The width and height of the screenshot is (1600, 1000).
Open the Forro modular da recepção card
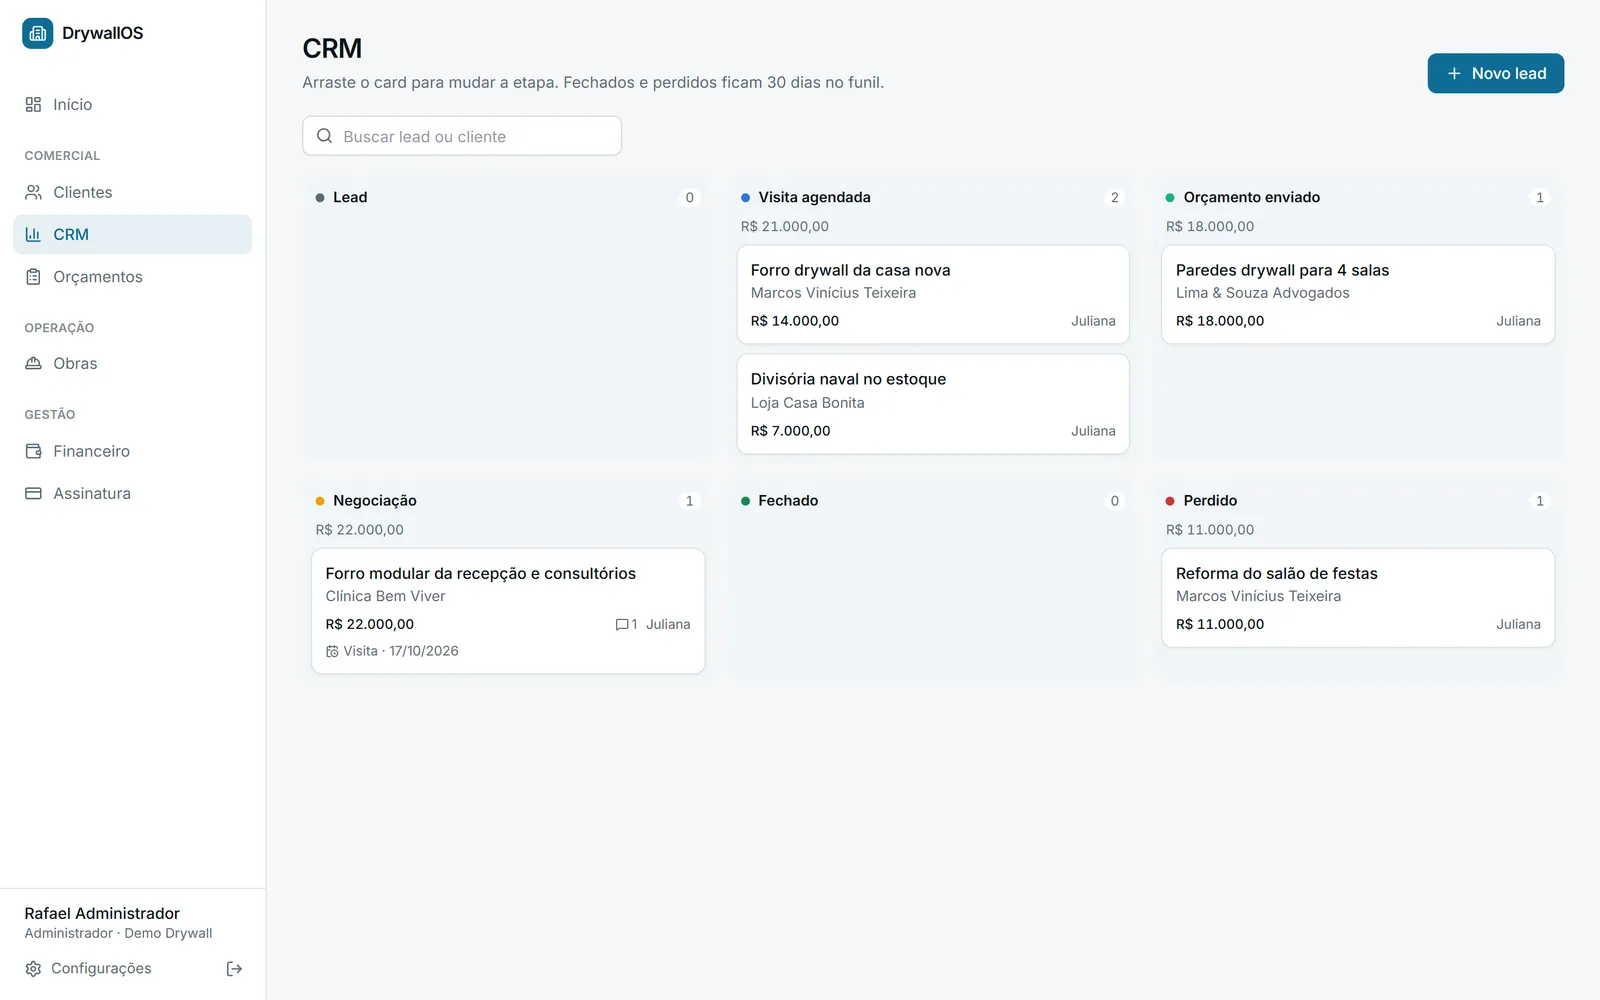508,611
